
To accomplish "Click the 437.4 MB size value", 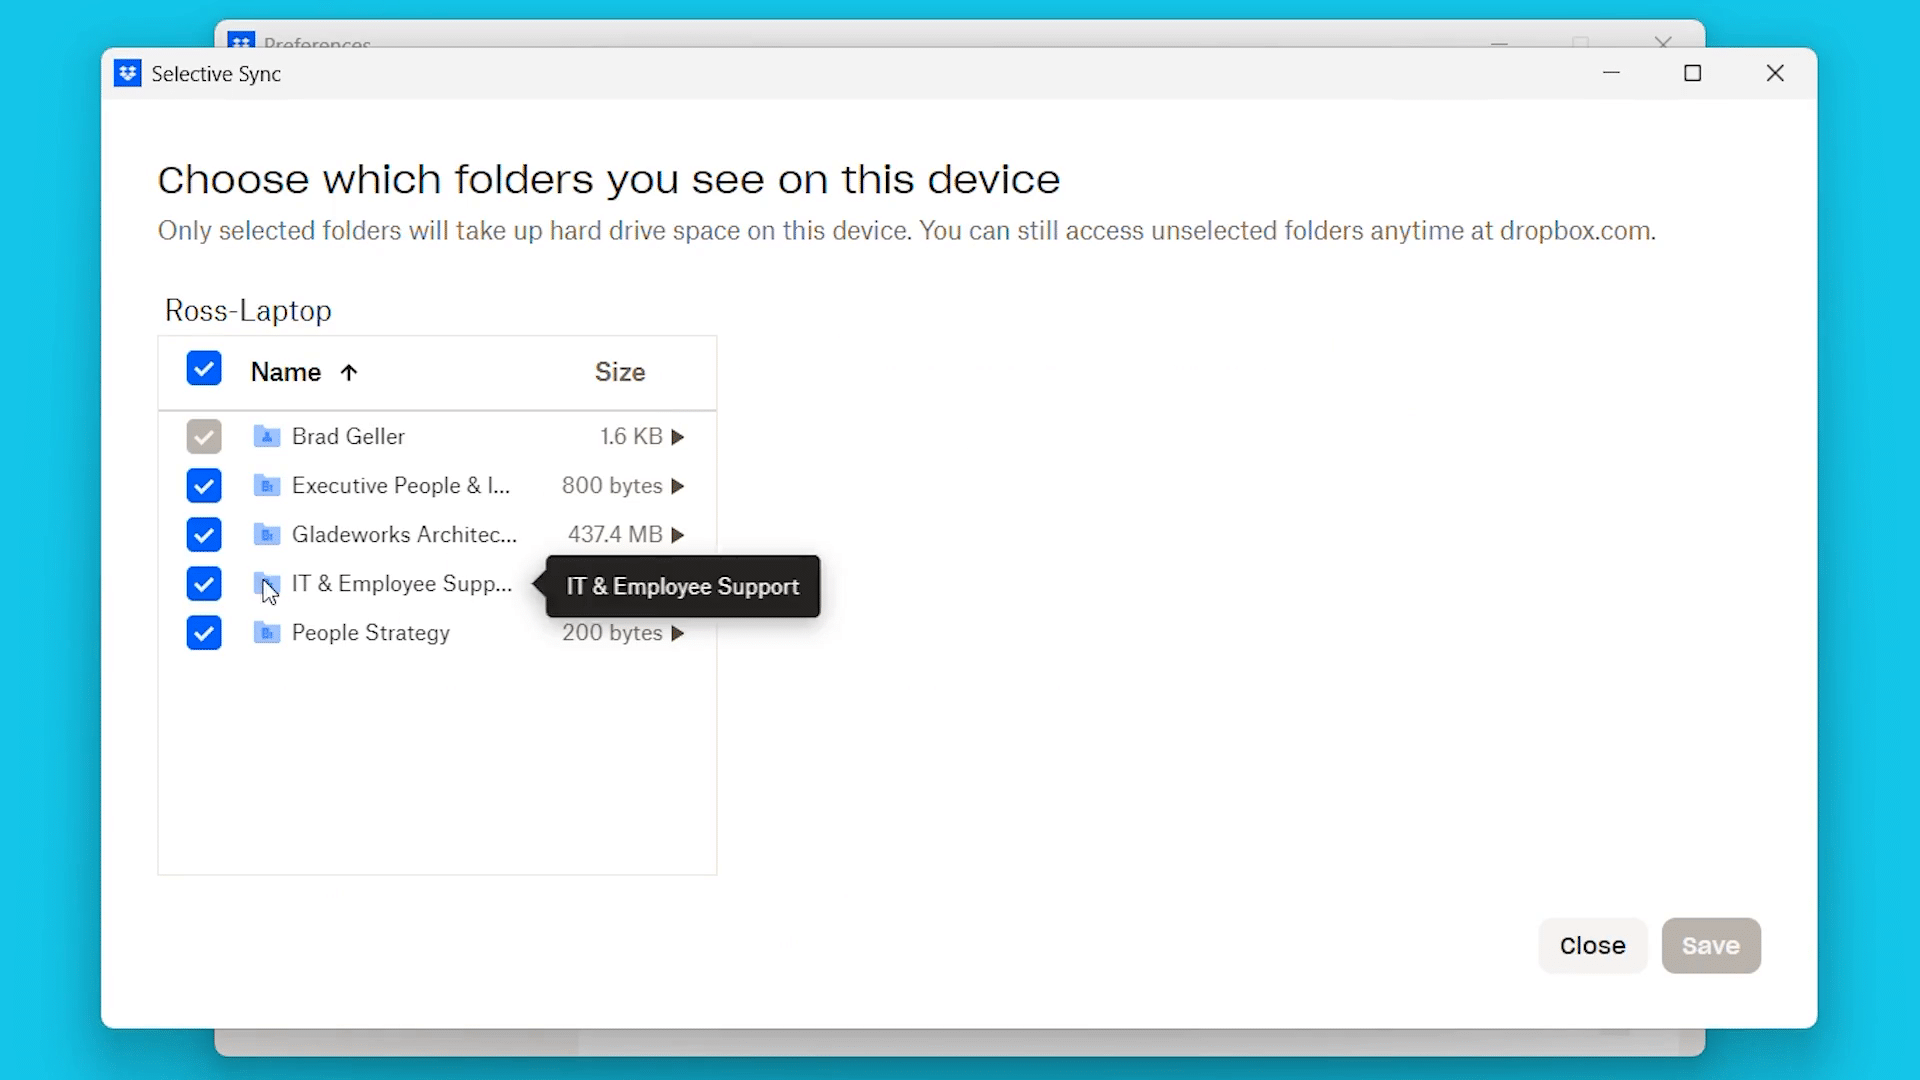I will [615, 534].
